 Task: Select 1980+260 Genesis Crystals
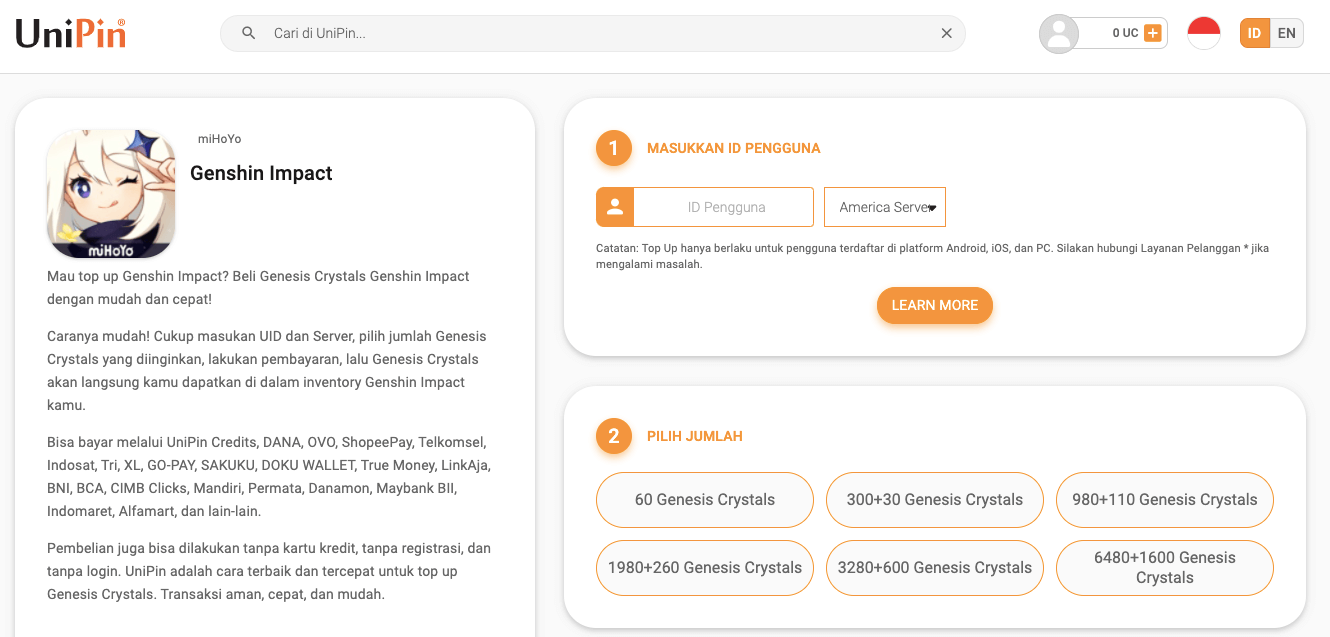[x=705, y=568]
